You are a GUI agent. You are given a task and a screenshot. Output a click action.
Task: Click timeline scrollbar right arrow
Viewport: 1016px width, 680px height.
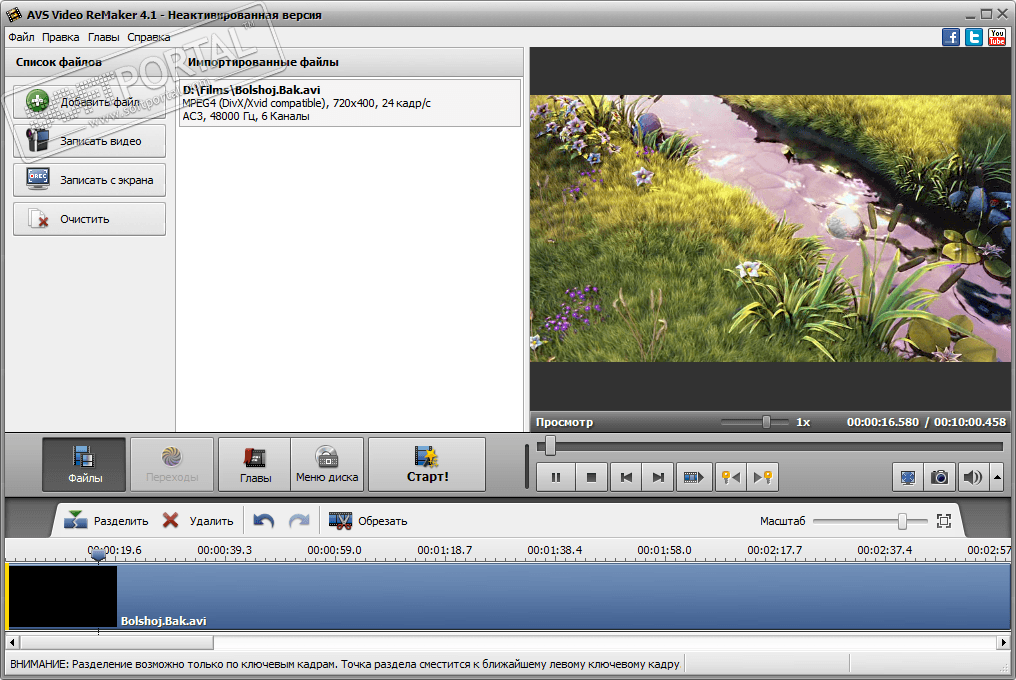pyautogui.click(x=1003, y=642)
